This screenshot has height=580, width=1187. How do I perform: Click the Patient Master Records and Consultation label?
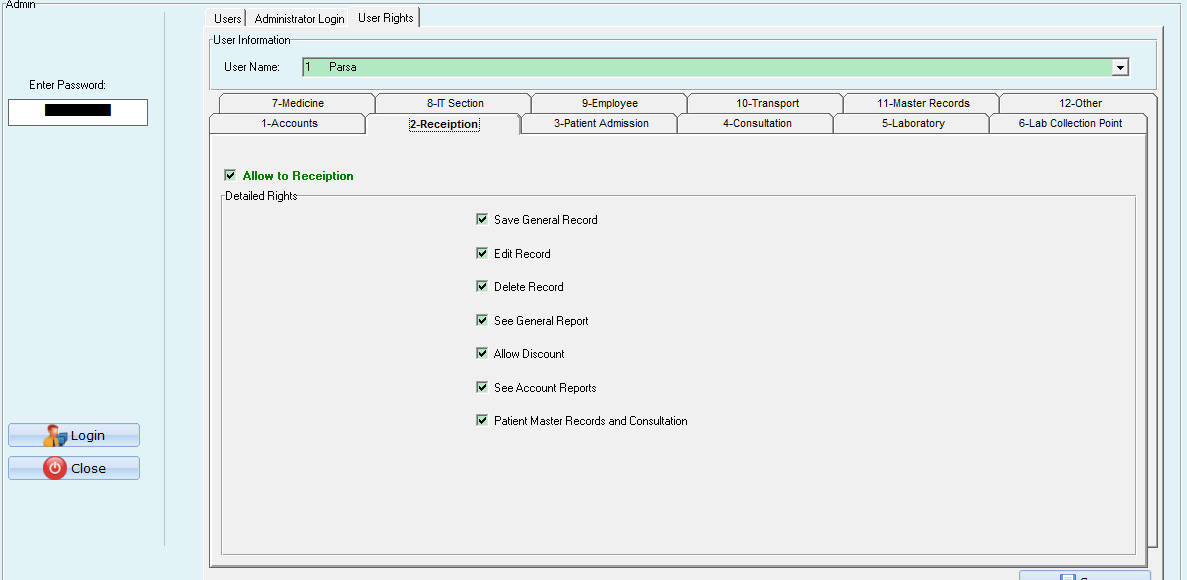(x=590, y=421)
